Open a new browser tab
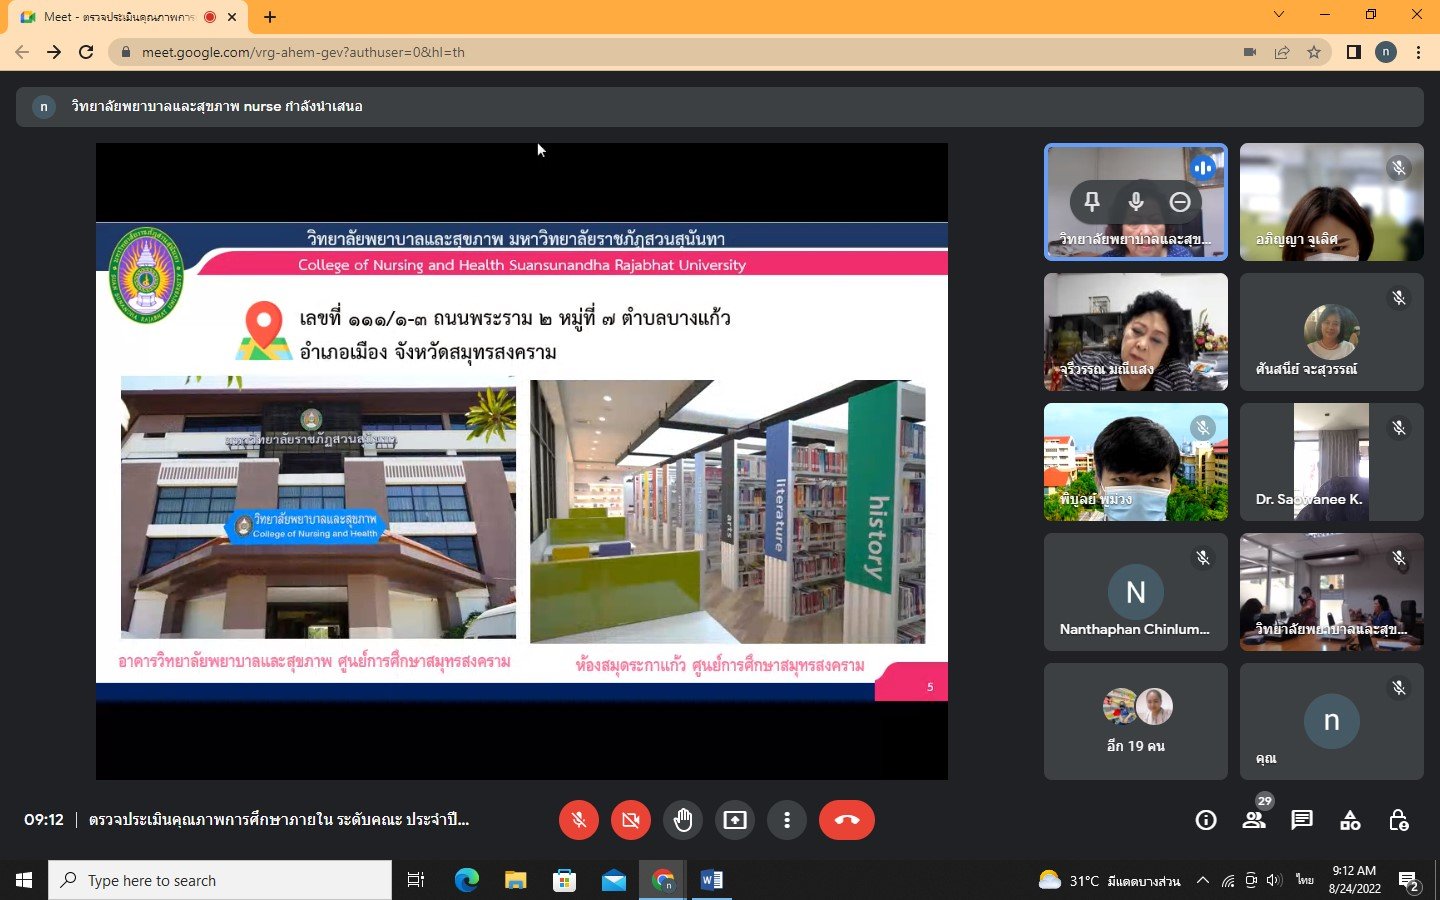Image resolution: width=1440 pixels, height=900 pixels. (270, 17)
